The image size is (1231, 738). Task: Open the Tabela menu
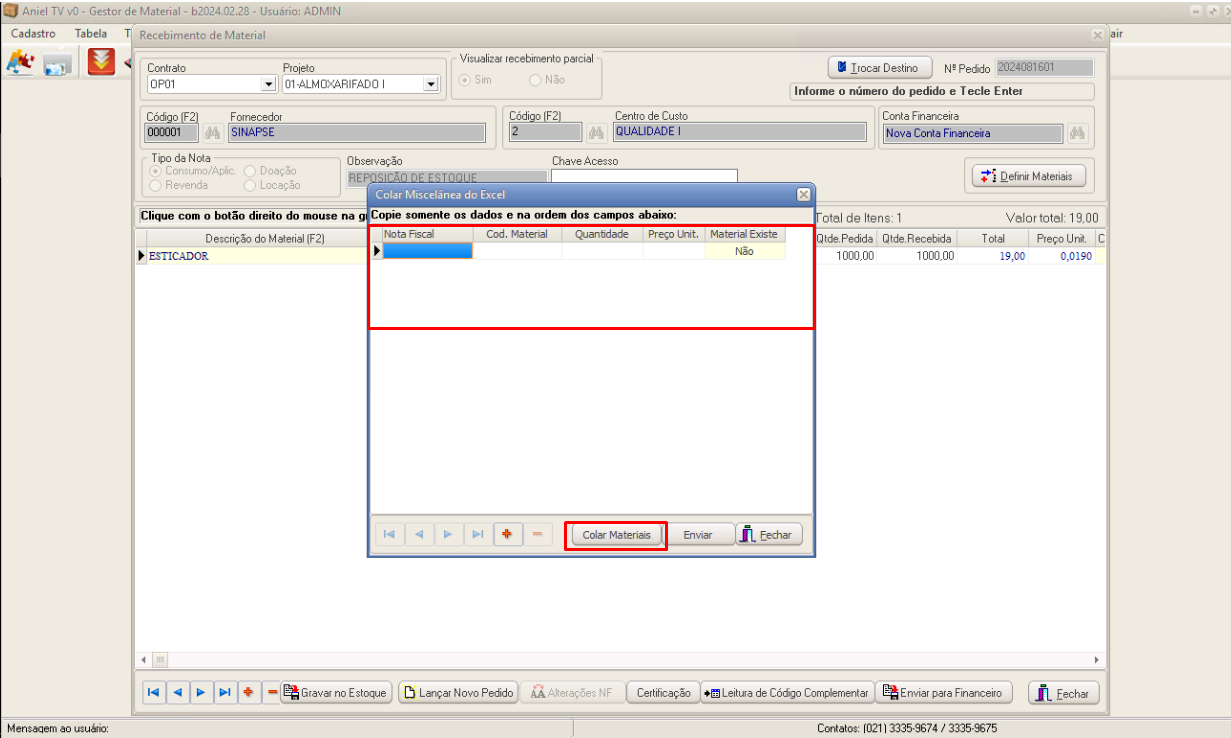pyautogui.click(x=91, y=33)
